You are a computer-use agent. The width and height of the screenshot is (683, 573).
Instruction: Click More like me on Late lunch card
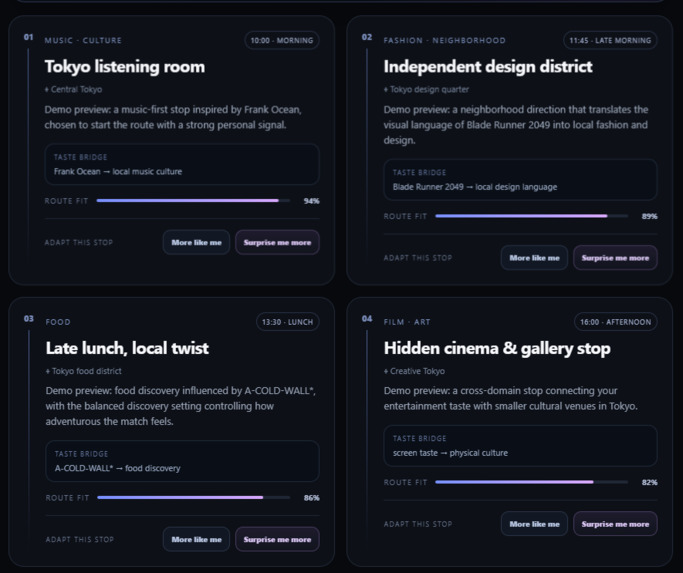click(x=196, y=539)
